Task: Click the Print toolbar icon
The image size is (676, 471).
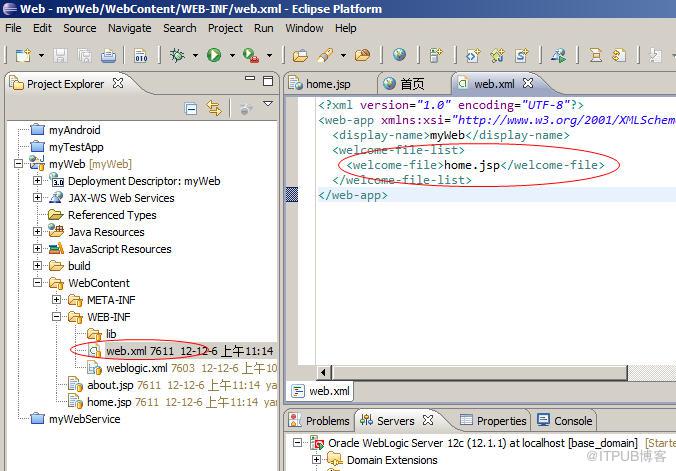Action: pyautogui.click(x=108, y=55)
